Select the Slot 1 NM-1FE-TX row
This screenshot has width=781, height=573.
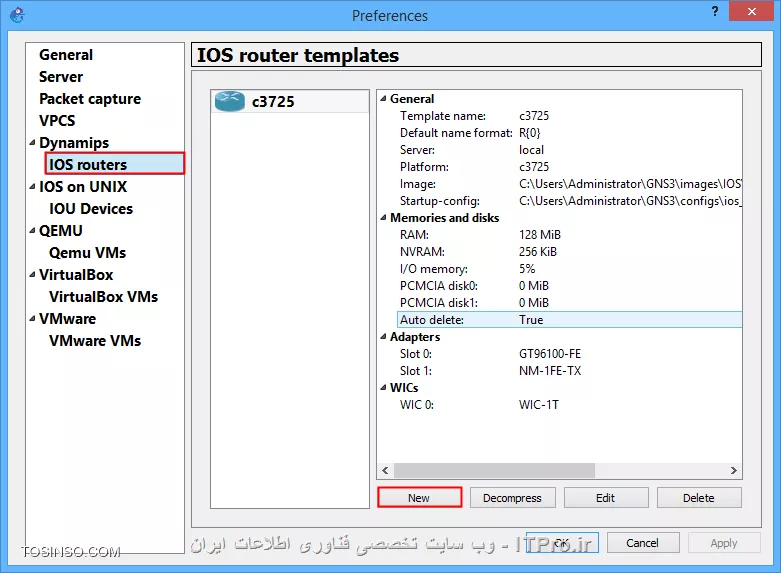[x=570, y=371]
